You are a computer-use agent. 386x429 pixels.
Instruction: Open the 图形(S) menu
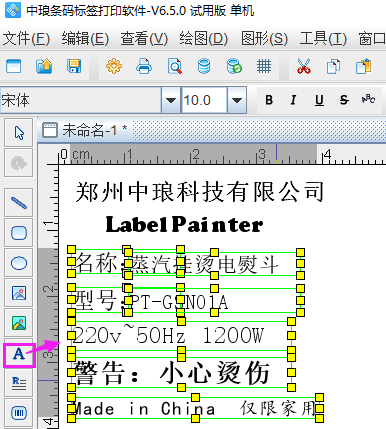[264, 39]
